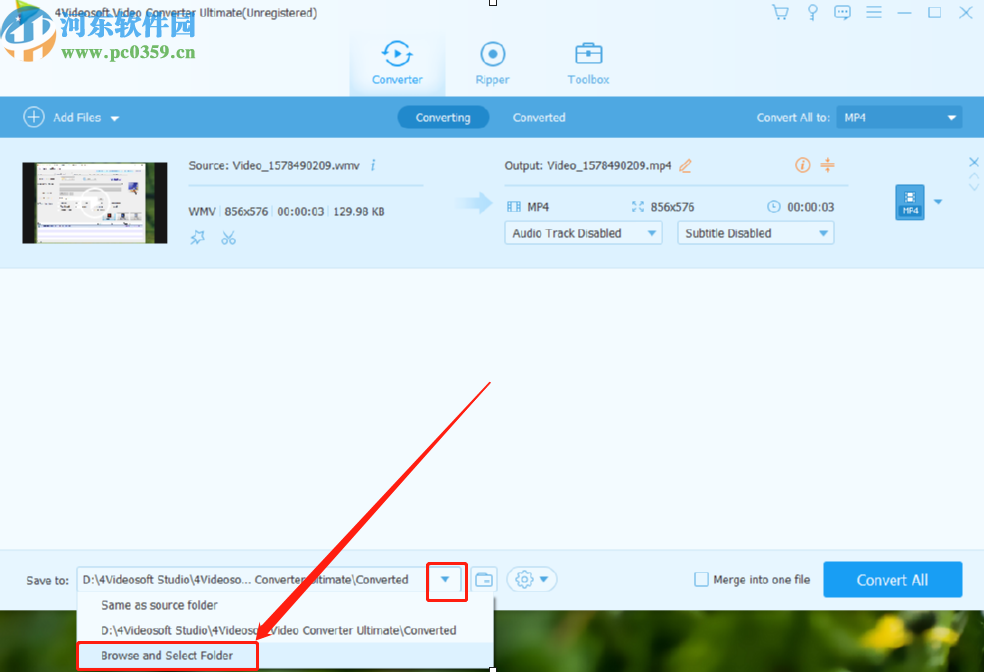Click the info icon beside the source filename
984x672 pixels.
pos(372,166)
